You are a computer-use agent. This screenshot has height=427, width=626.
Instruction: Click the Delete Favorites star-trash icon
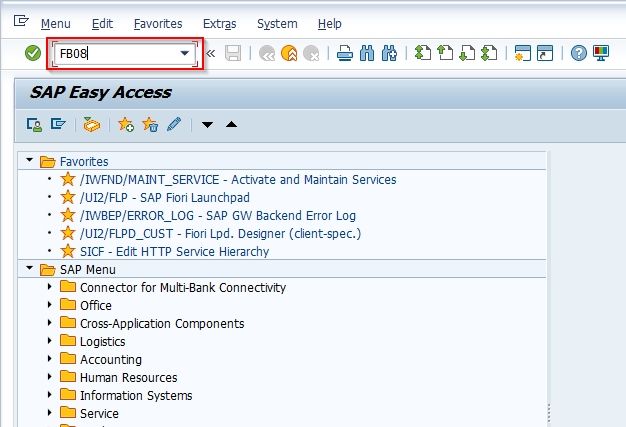151,125
